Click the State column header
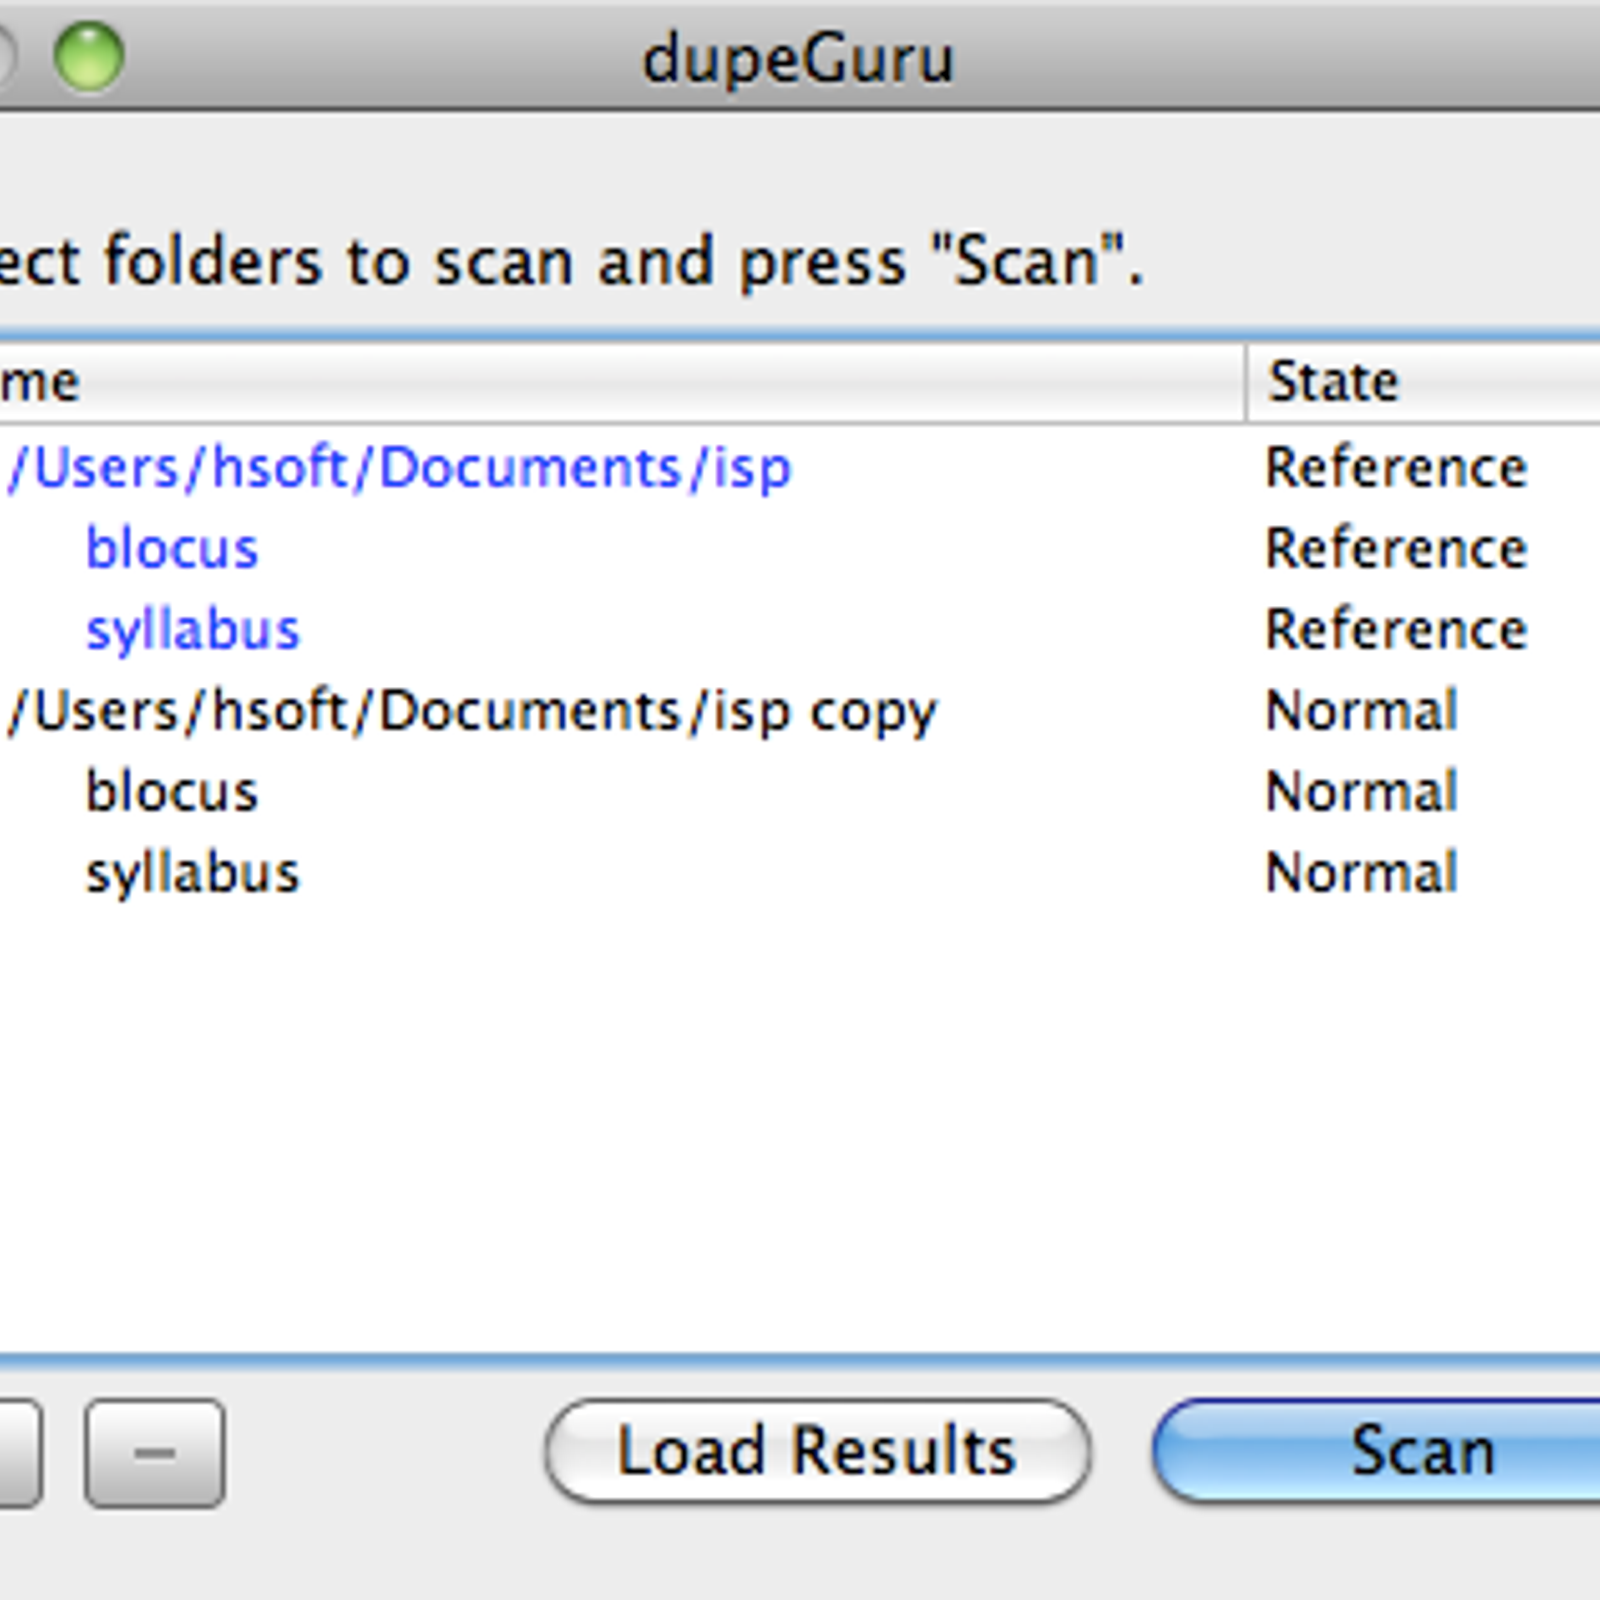This screenshot has width=1600, height=1600. point(1424,382)
